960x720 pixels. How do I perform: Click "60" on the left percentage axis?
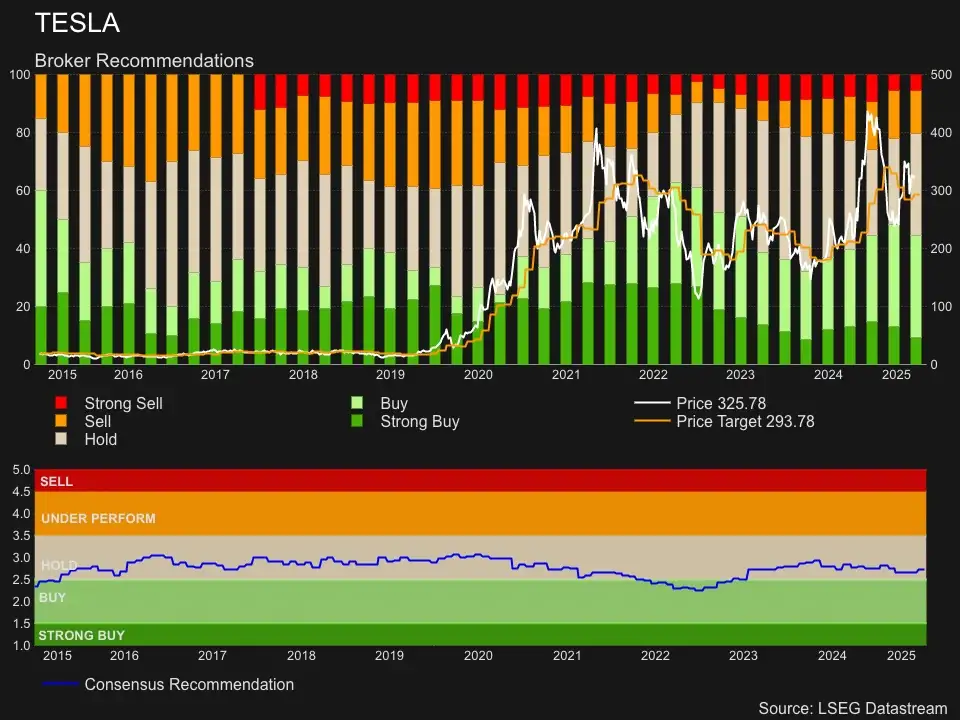pyautogui.click(x=23, y=191)
